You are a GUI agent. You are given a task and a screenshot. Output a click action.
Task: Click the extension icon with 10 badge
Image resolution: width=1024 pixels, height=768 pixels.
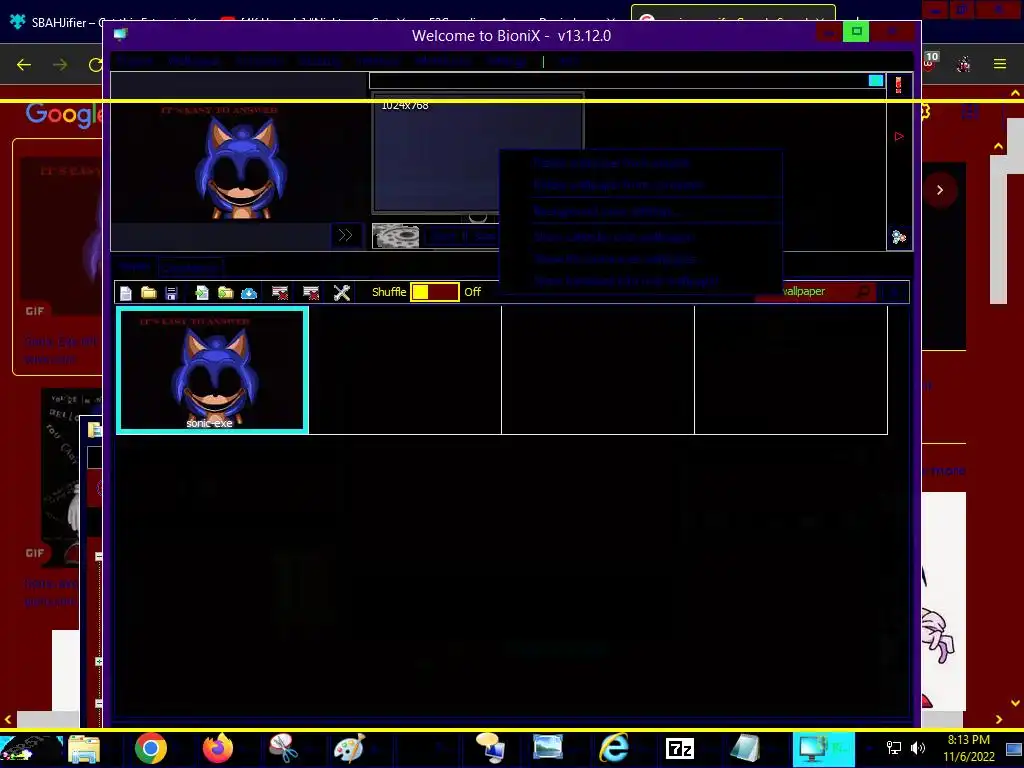click(x=931, y=61)
